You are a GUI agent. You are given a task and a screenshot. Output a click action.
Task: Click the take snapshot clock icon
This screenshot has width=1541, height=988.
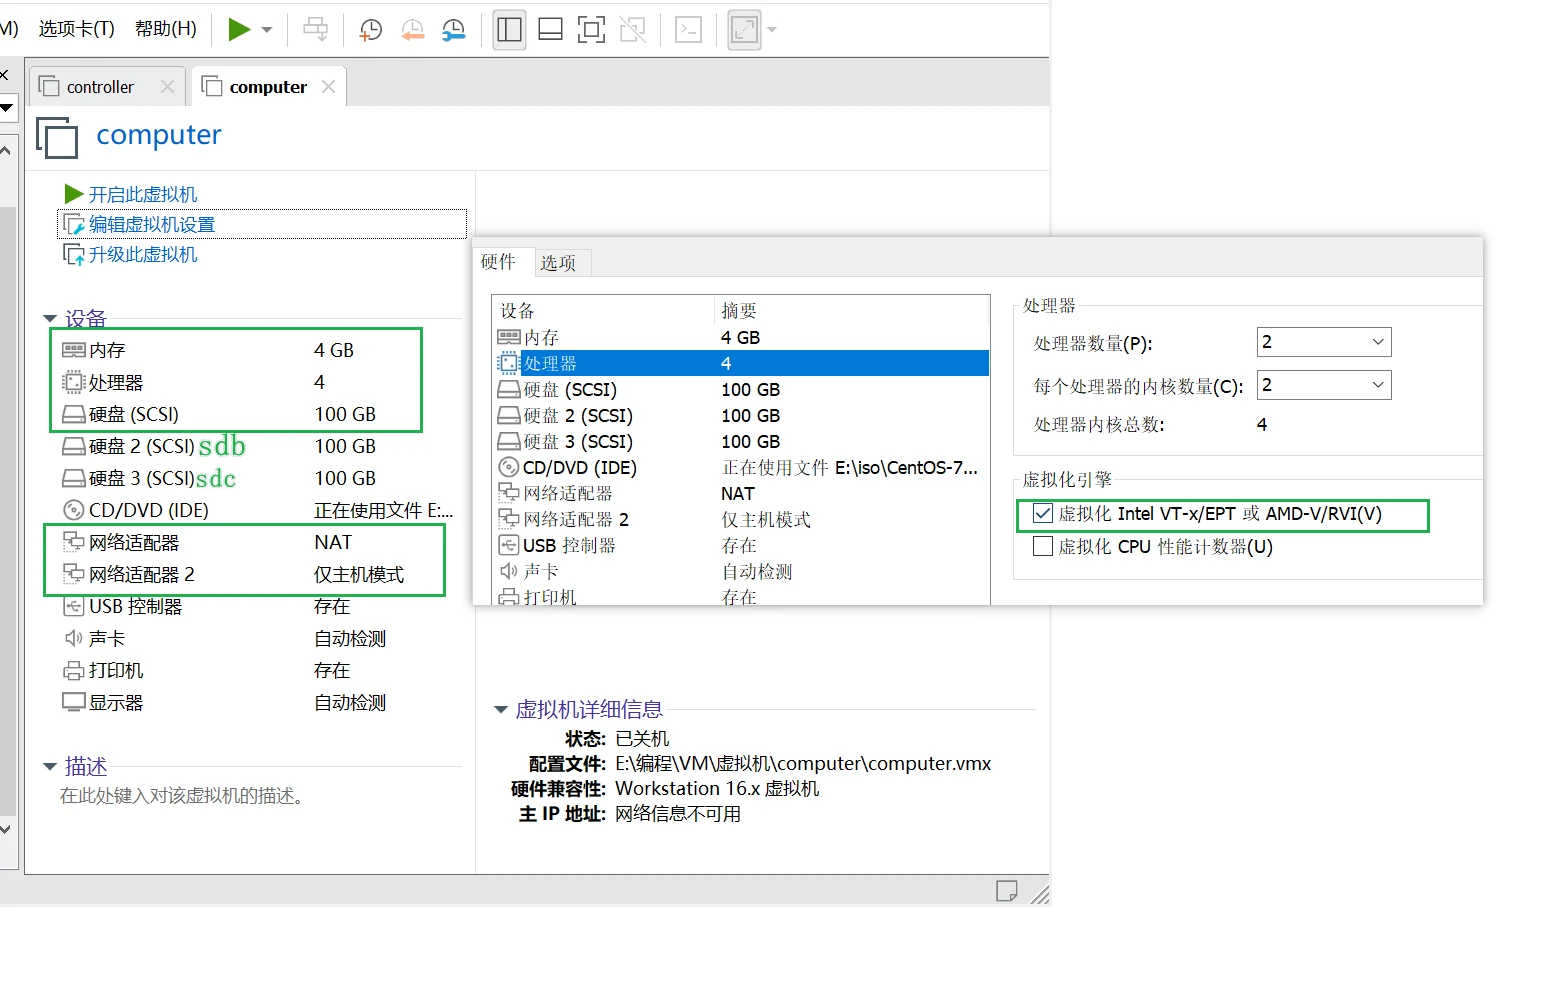tap(371, 30)
